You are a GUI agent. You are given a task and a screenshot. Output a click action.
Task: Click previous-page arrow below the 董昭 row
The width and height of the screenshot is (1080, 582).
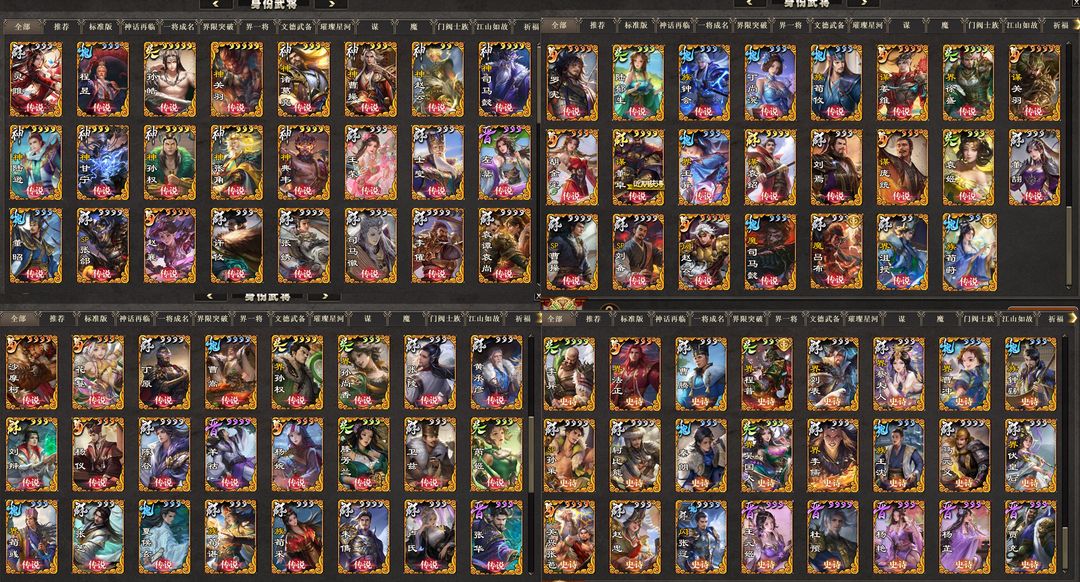pos(211,296)
